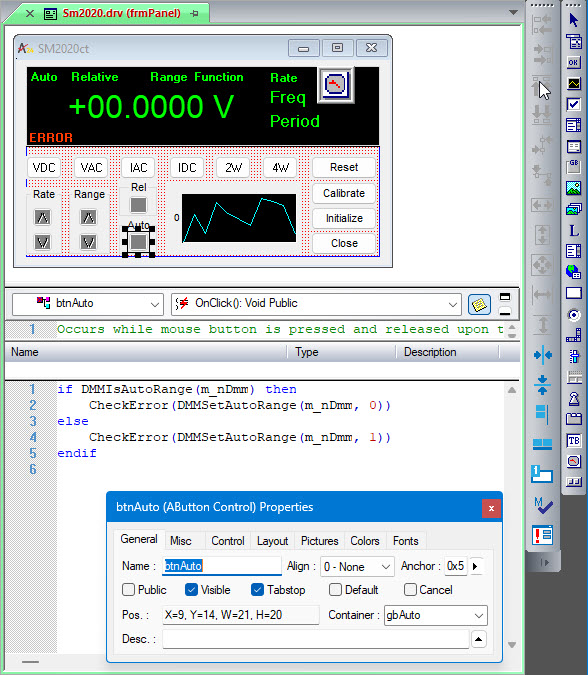The image size is (588, 675).
Task: Click the red exclamation properties icon
Action: [x=542, y=536]
